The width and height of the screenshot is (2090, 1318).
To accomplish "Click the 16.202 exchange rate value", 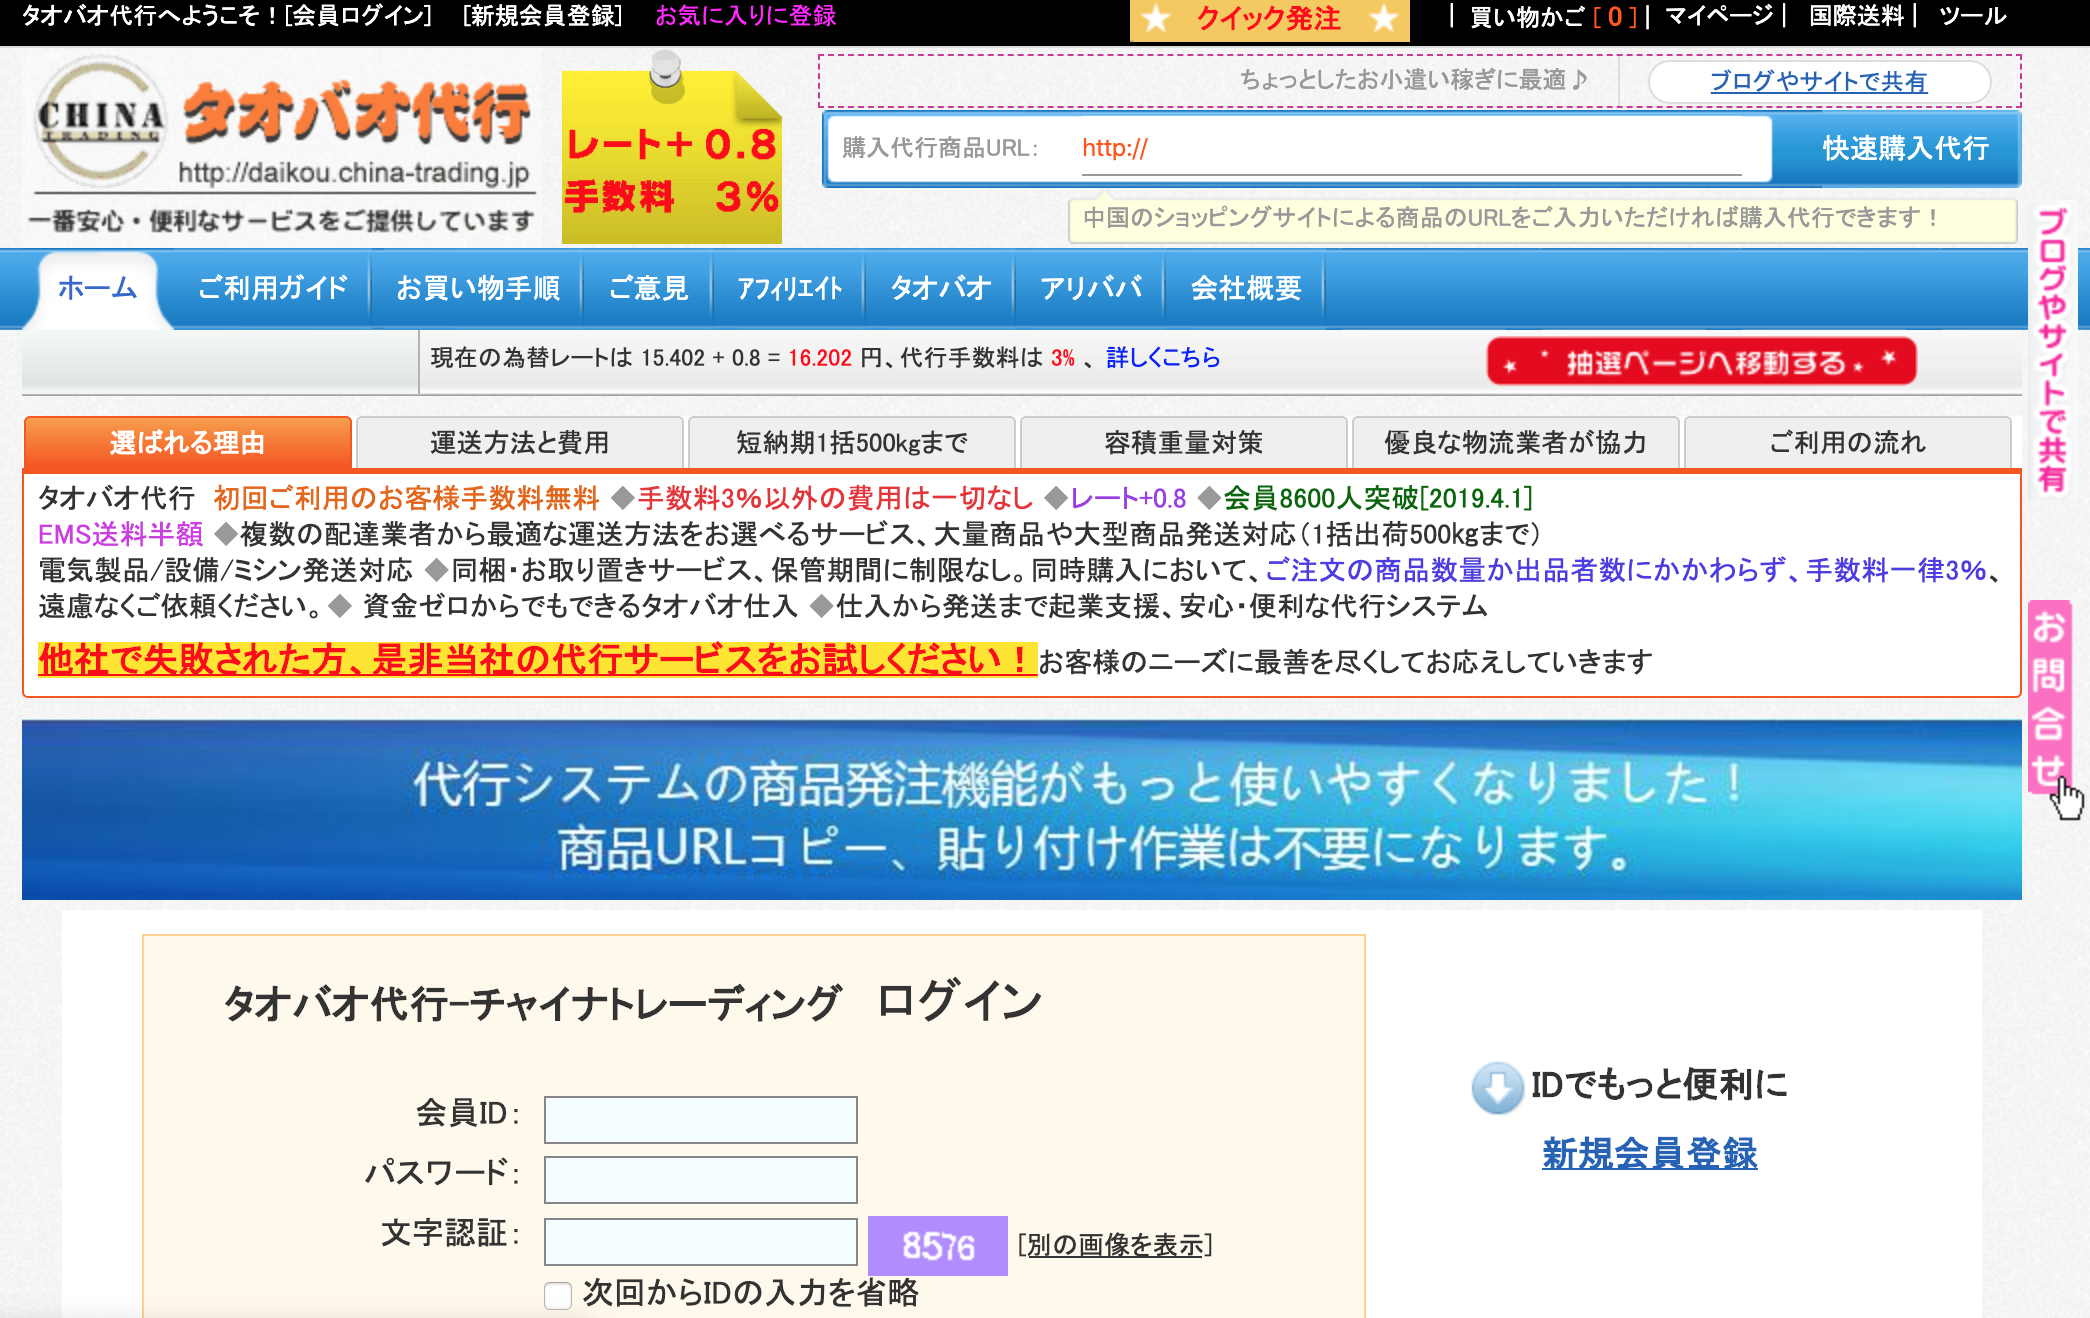I will (819, 358).
